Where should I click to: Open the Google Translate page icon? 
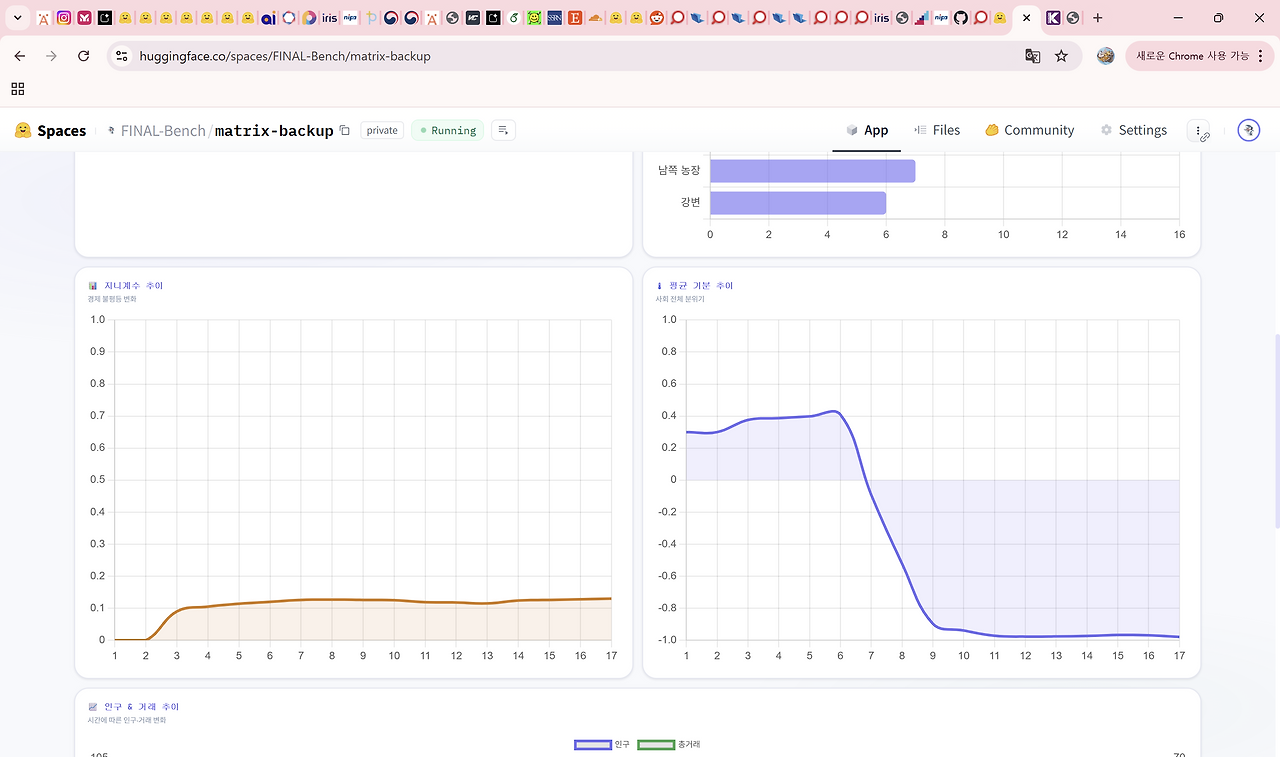[1033, 56]
